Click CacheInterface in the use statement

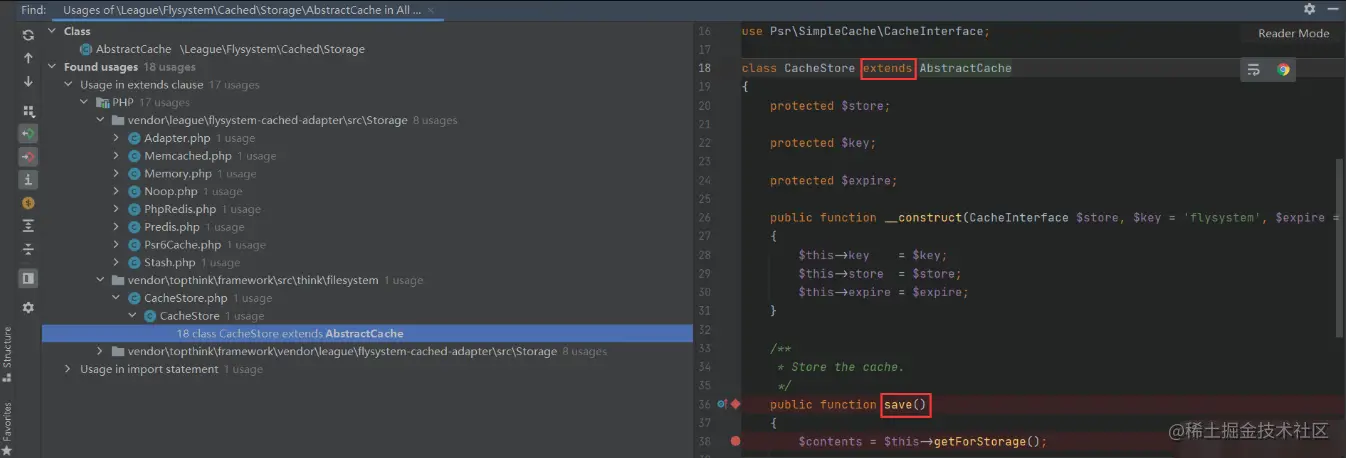pos(933,31)
